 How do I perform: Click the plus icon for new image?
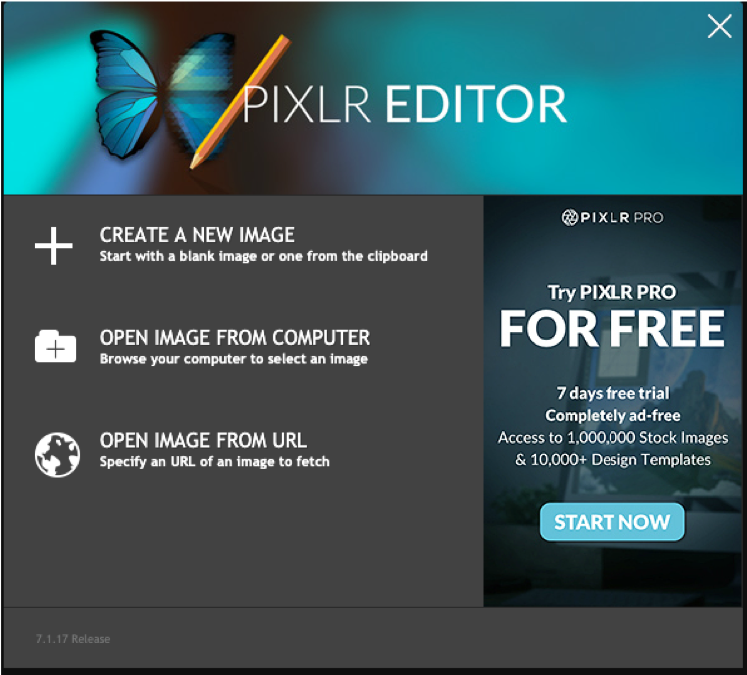coord(54,246)
